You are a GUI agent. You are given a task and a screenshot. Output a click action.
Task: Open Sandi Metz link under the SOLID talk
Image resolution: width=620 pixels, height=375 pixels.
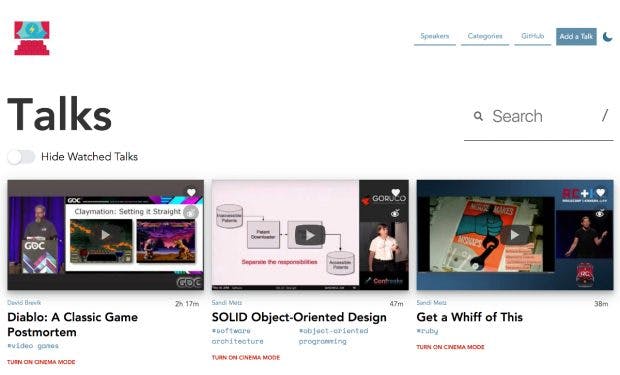coord(227,303)
